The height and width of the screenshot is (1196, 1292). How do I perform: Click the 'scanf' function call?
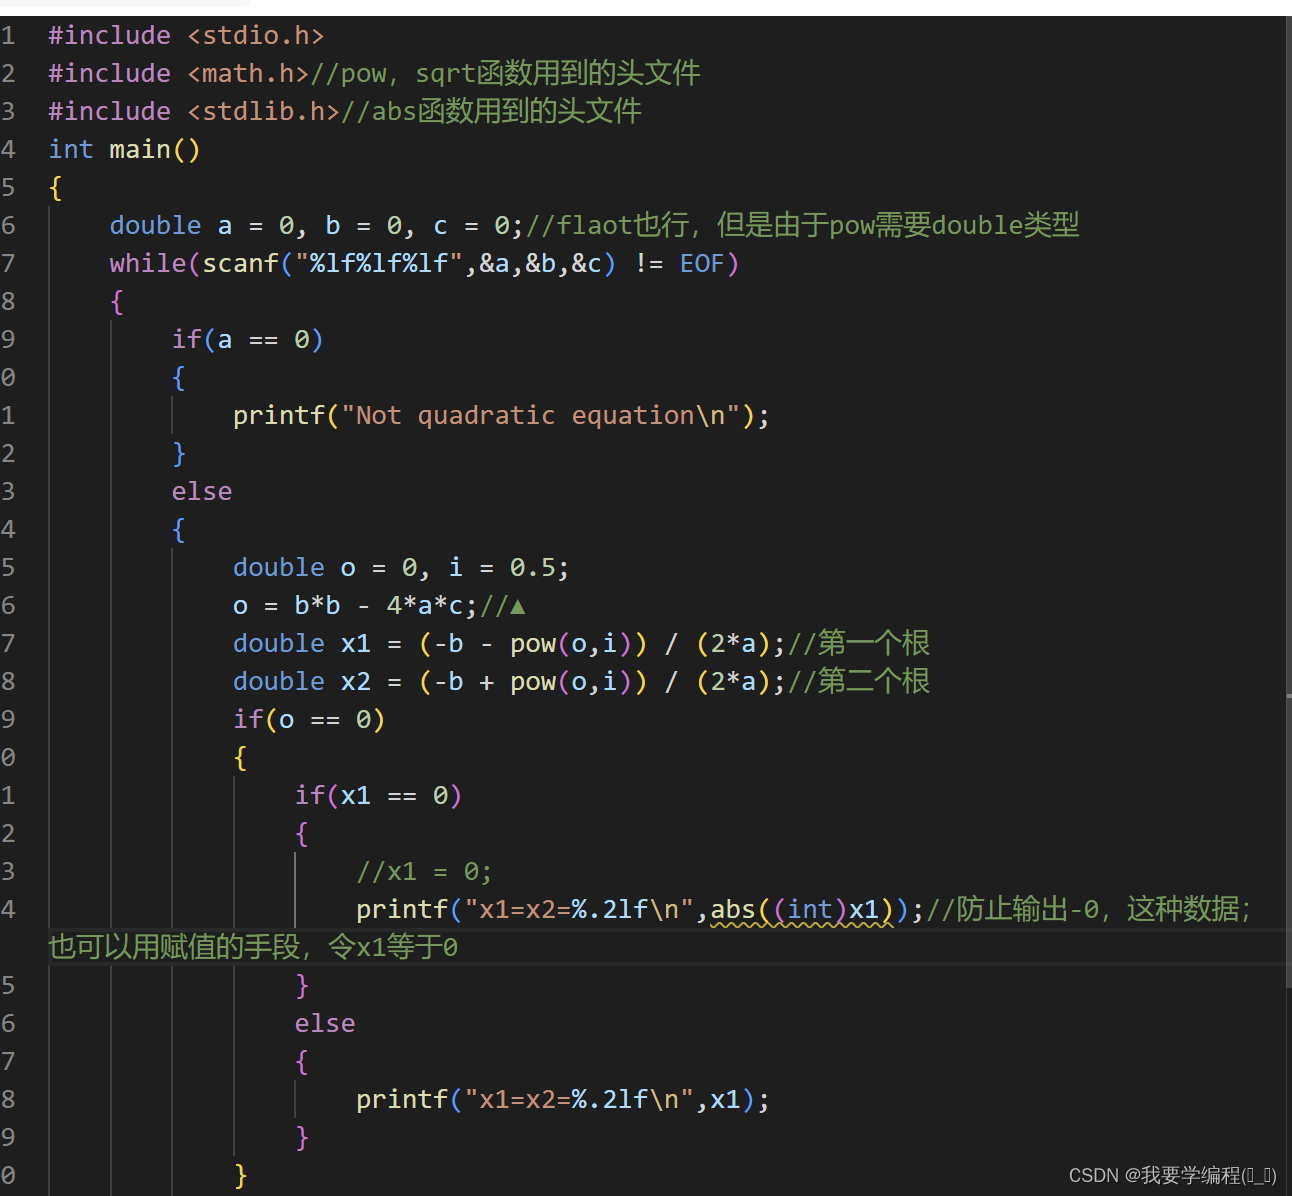coord(240,264)
